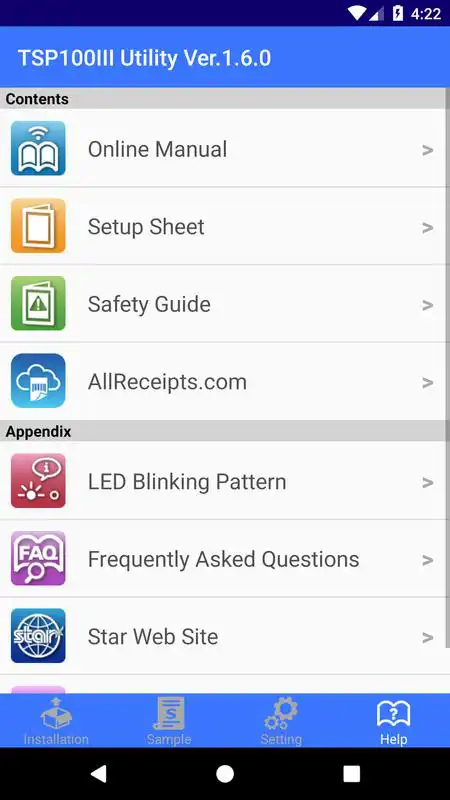450x800 pixels.
Task: Tap the Online Manual book icon
Action: click(x=38, y=148)
